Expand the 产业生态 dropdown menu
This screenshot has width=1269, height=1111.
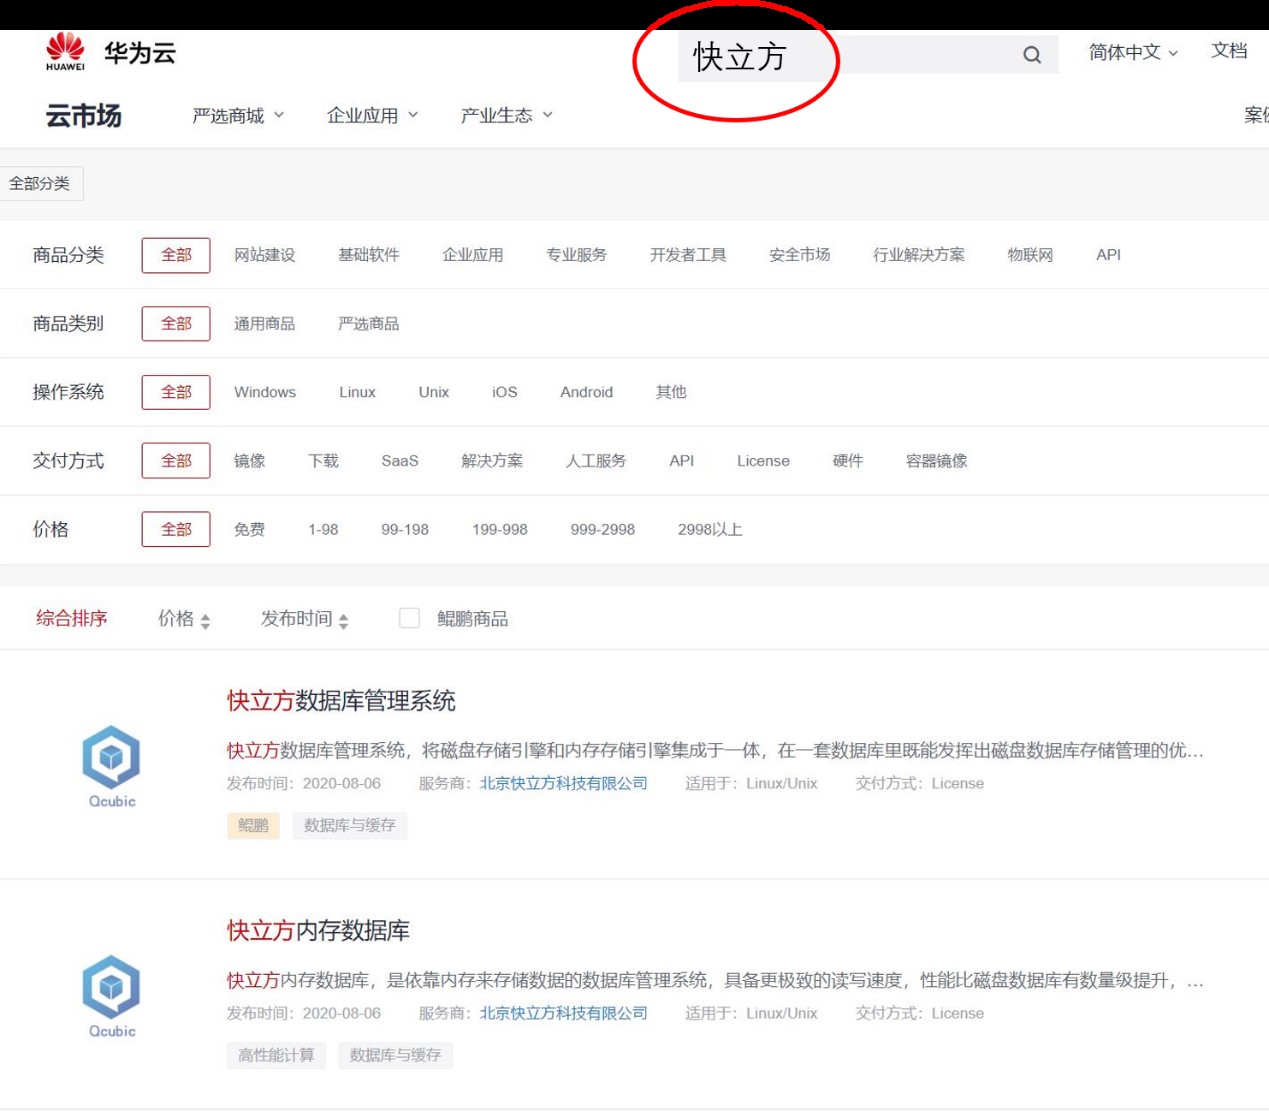point(506,116)
